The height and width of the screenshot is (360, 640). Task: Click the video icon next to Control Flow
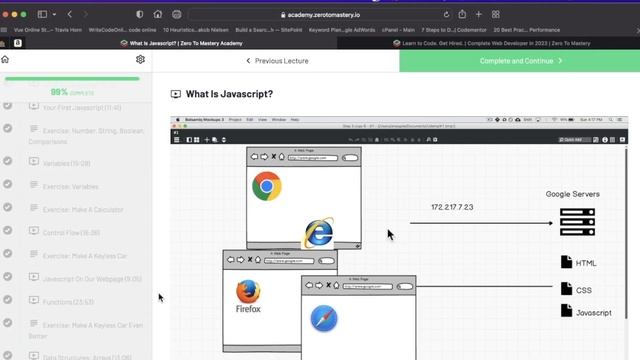pos(34,231)
